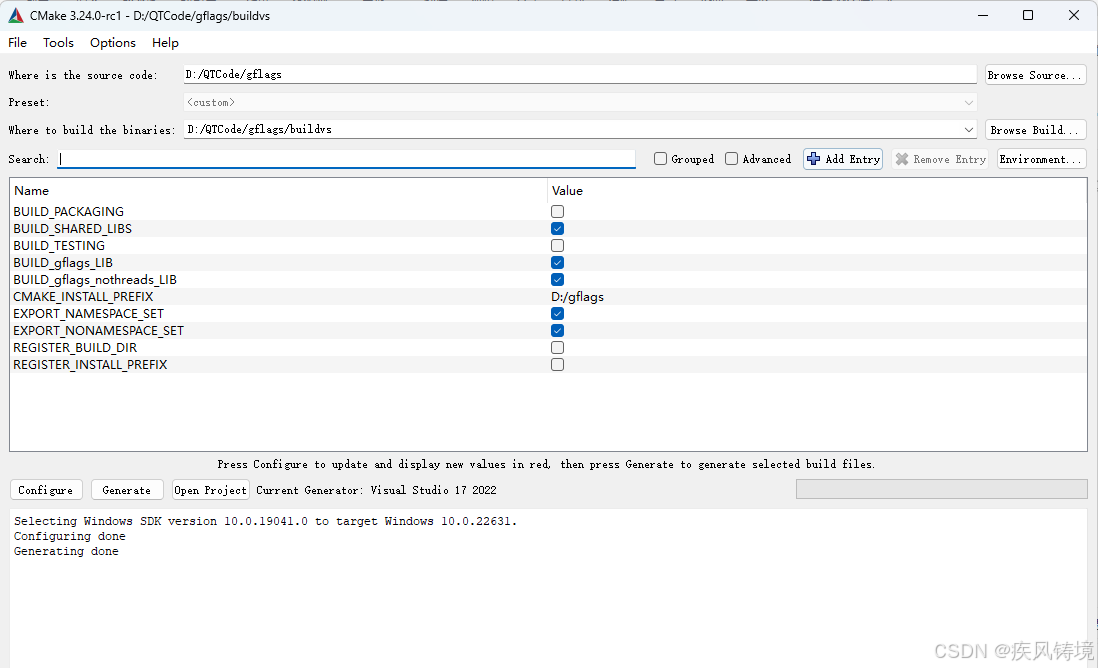Viewport: 1098px width, 668px height.
Task: Select the CMAKE_INSTALL_PREFIX name row
Action: point(83,297)
